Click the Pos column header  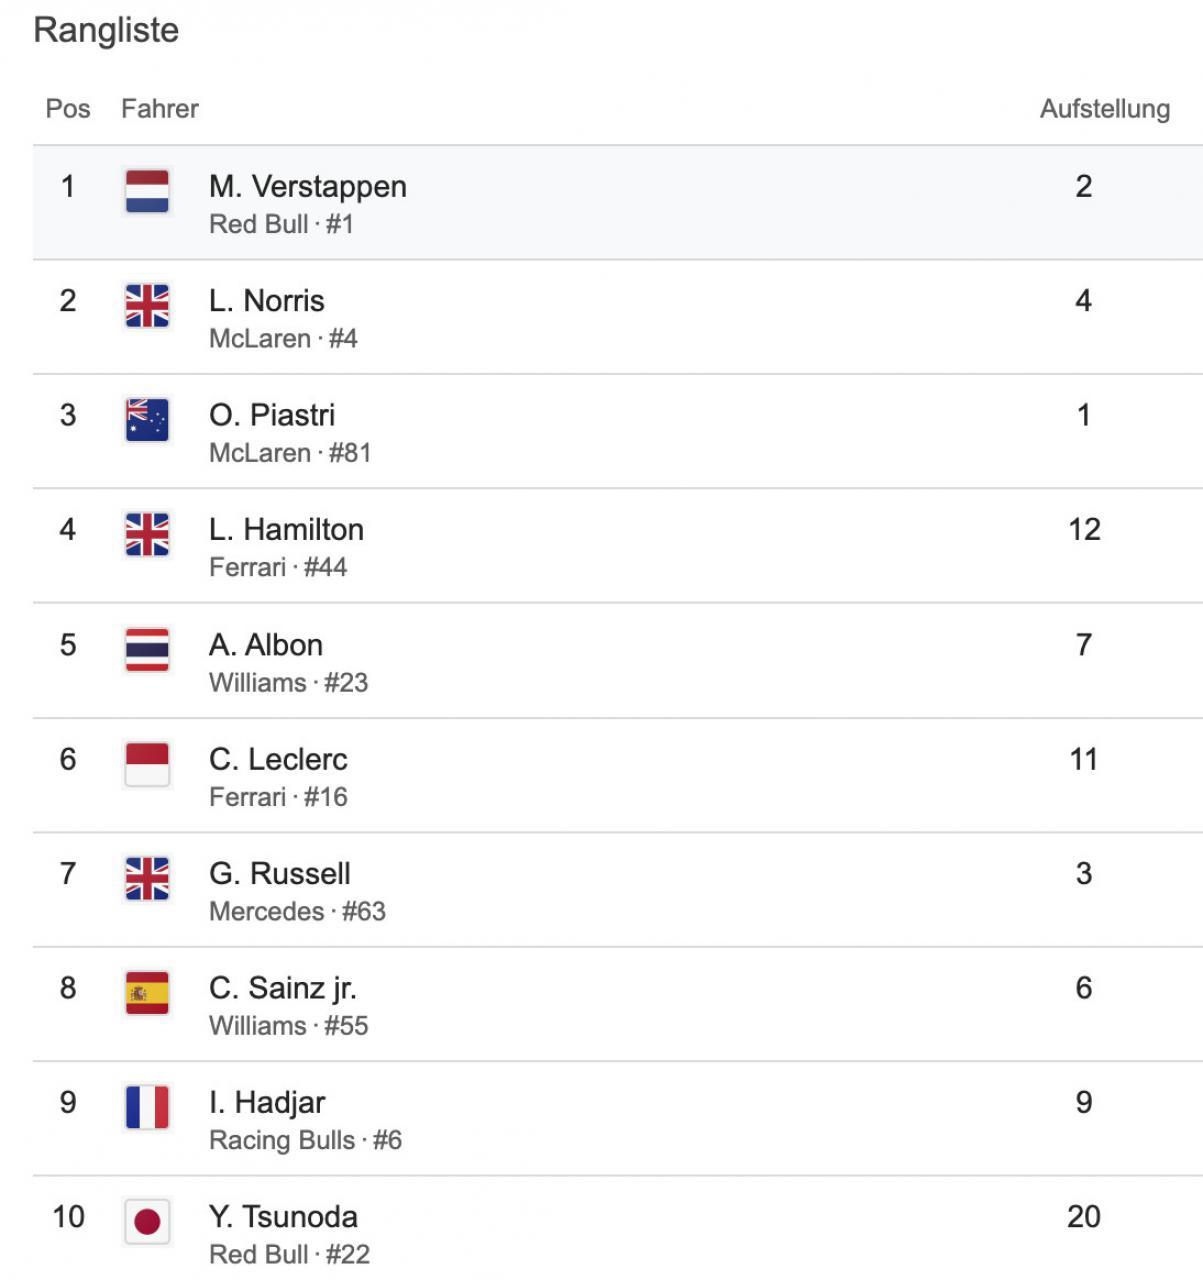(68, 109)
